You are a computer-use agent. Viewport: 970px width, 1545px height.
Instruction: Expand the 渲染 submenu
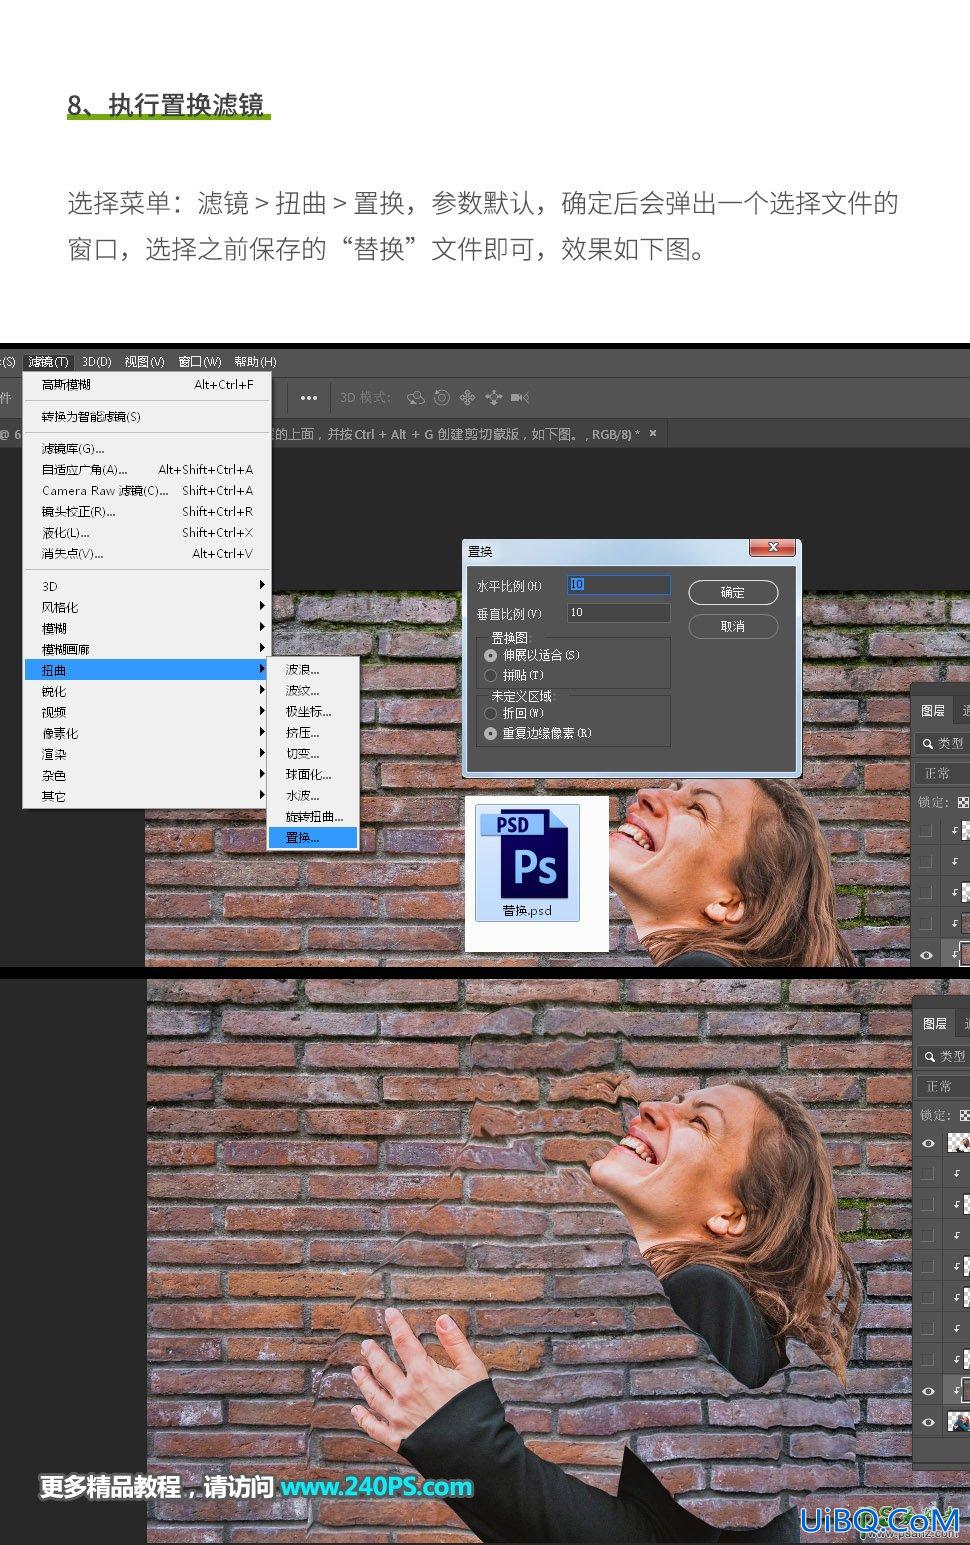[x=146, y=754]
